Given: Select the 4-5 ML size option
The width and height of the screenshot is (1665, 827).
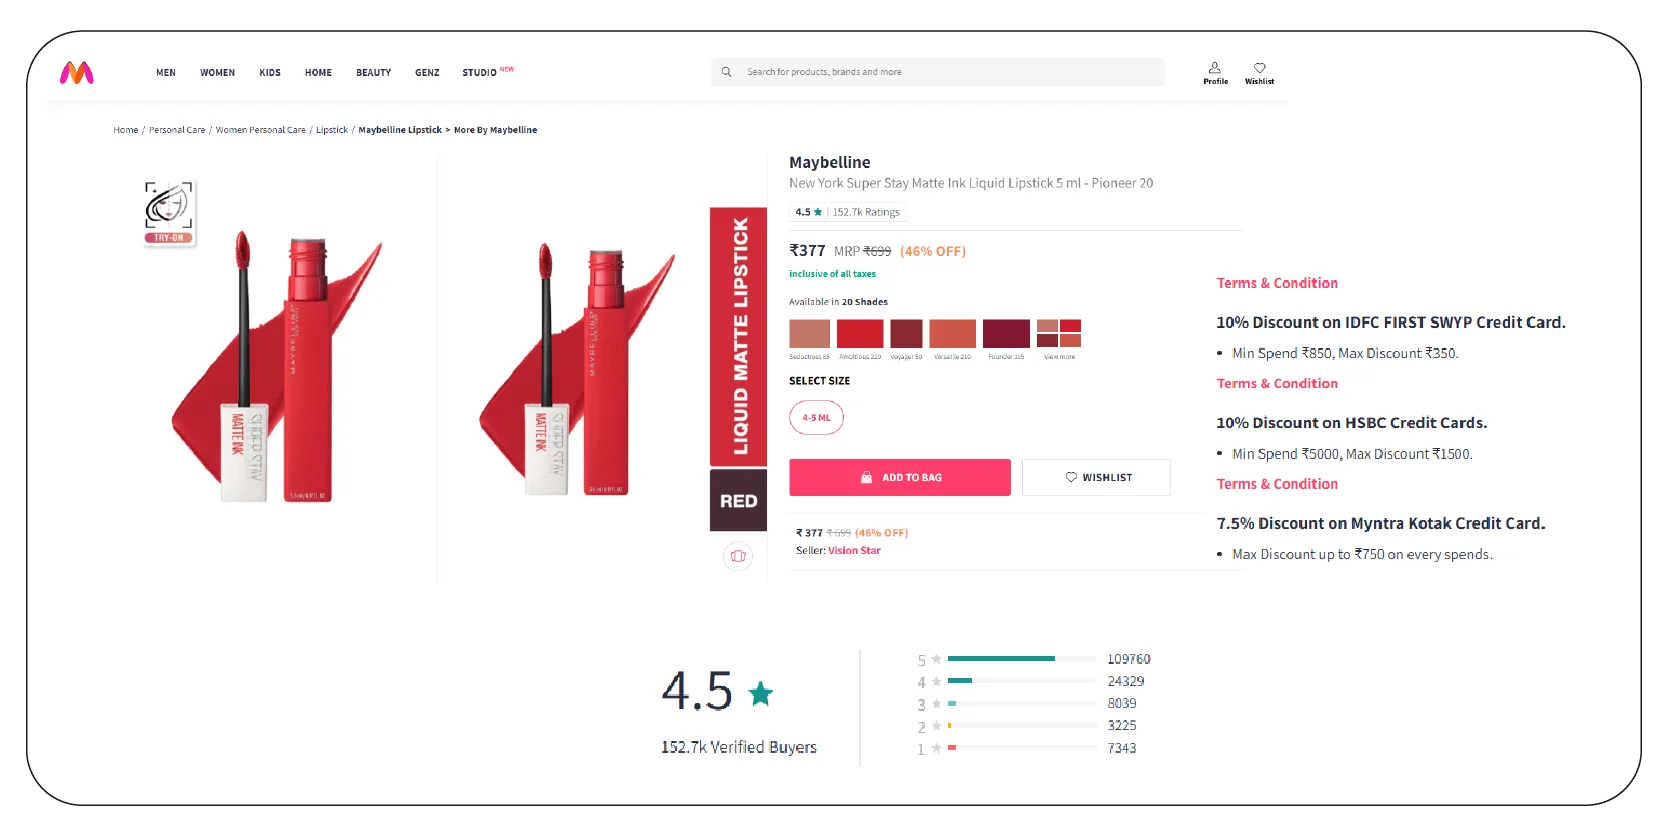Looking at the screenshot, I should coord(816,418).
